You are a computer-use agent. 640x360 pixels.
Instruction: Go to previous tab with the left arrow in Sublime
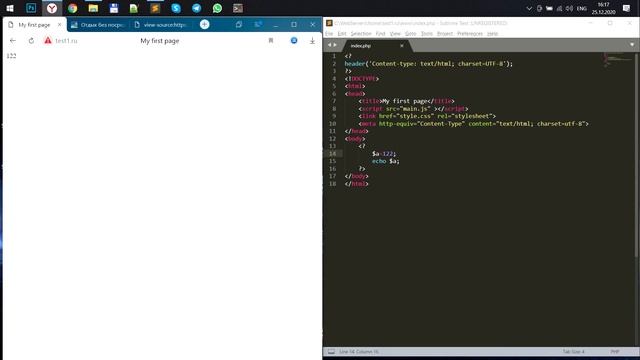[x=329, y=45]
